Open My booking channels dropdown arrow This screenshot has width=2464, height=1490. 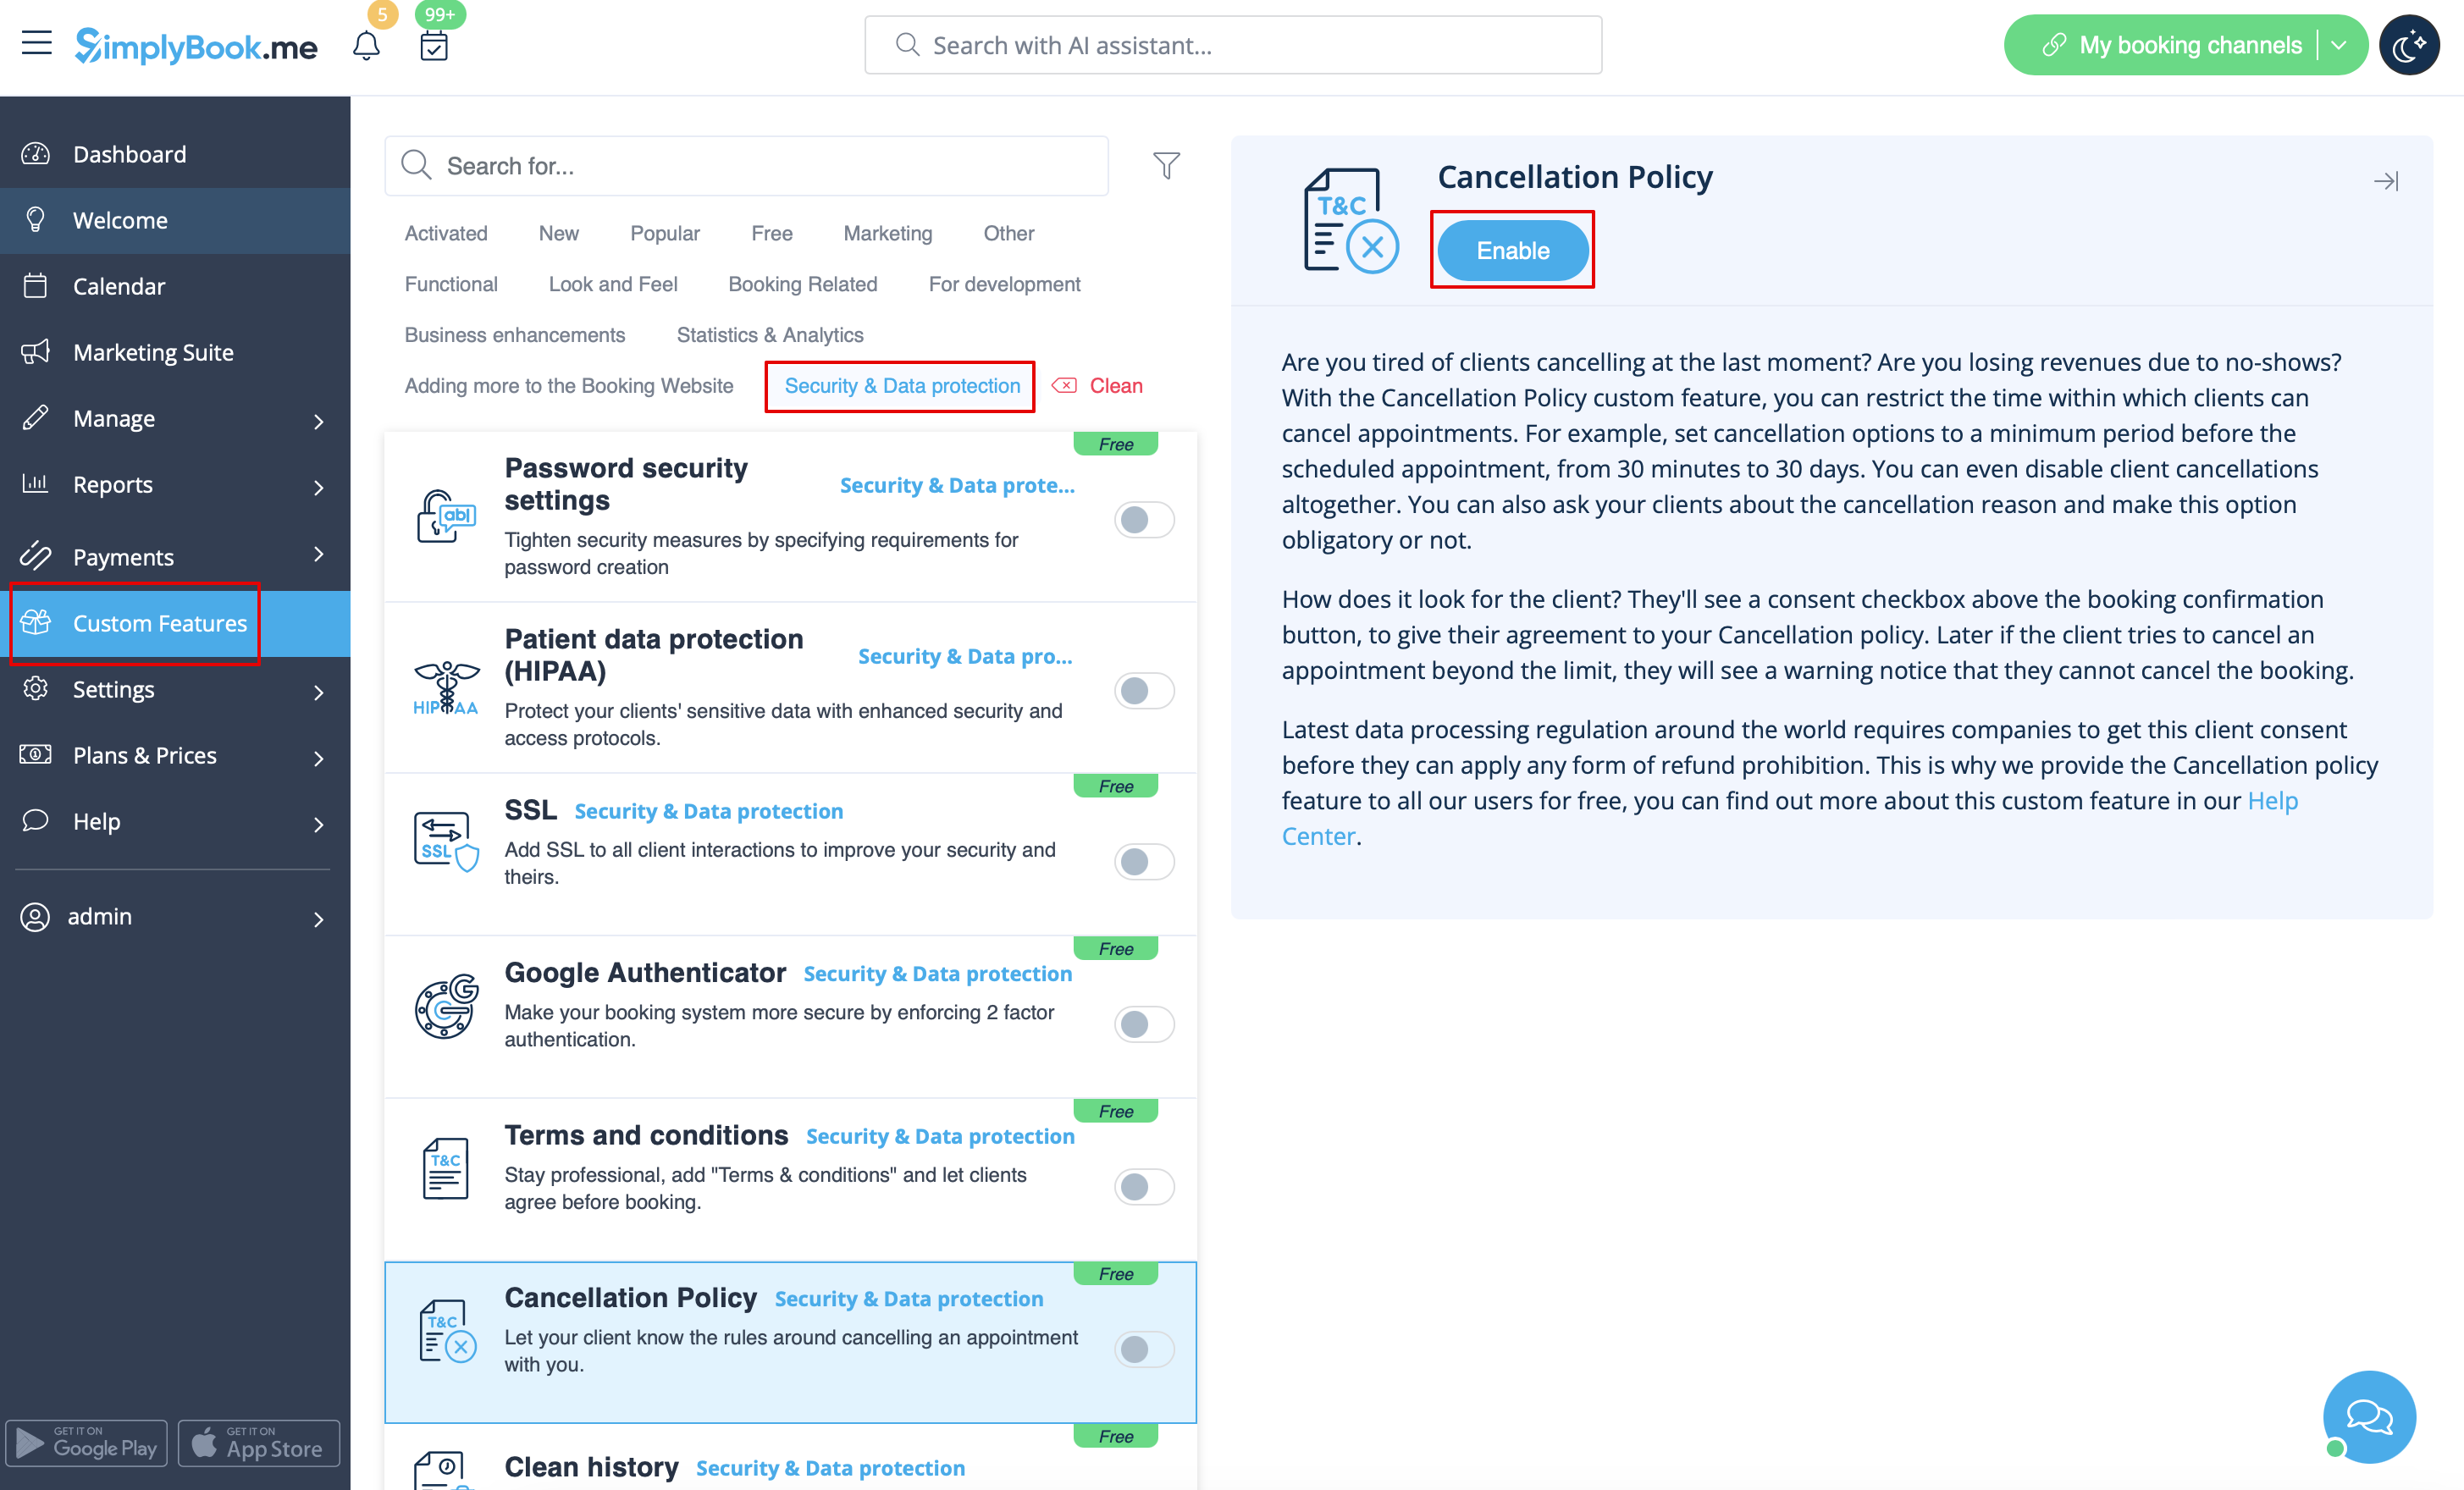coord(2338,45)
